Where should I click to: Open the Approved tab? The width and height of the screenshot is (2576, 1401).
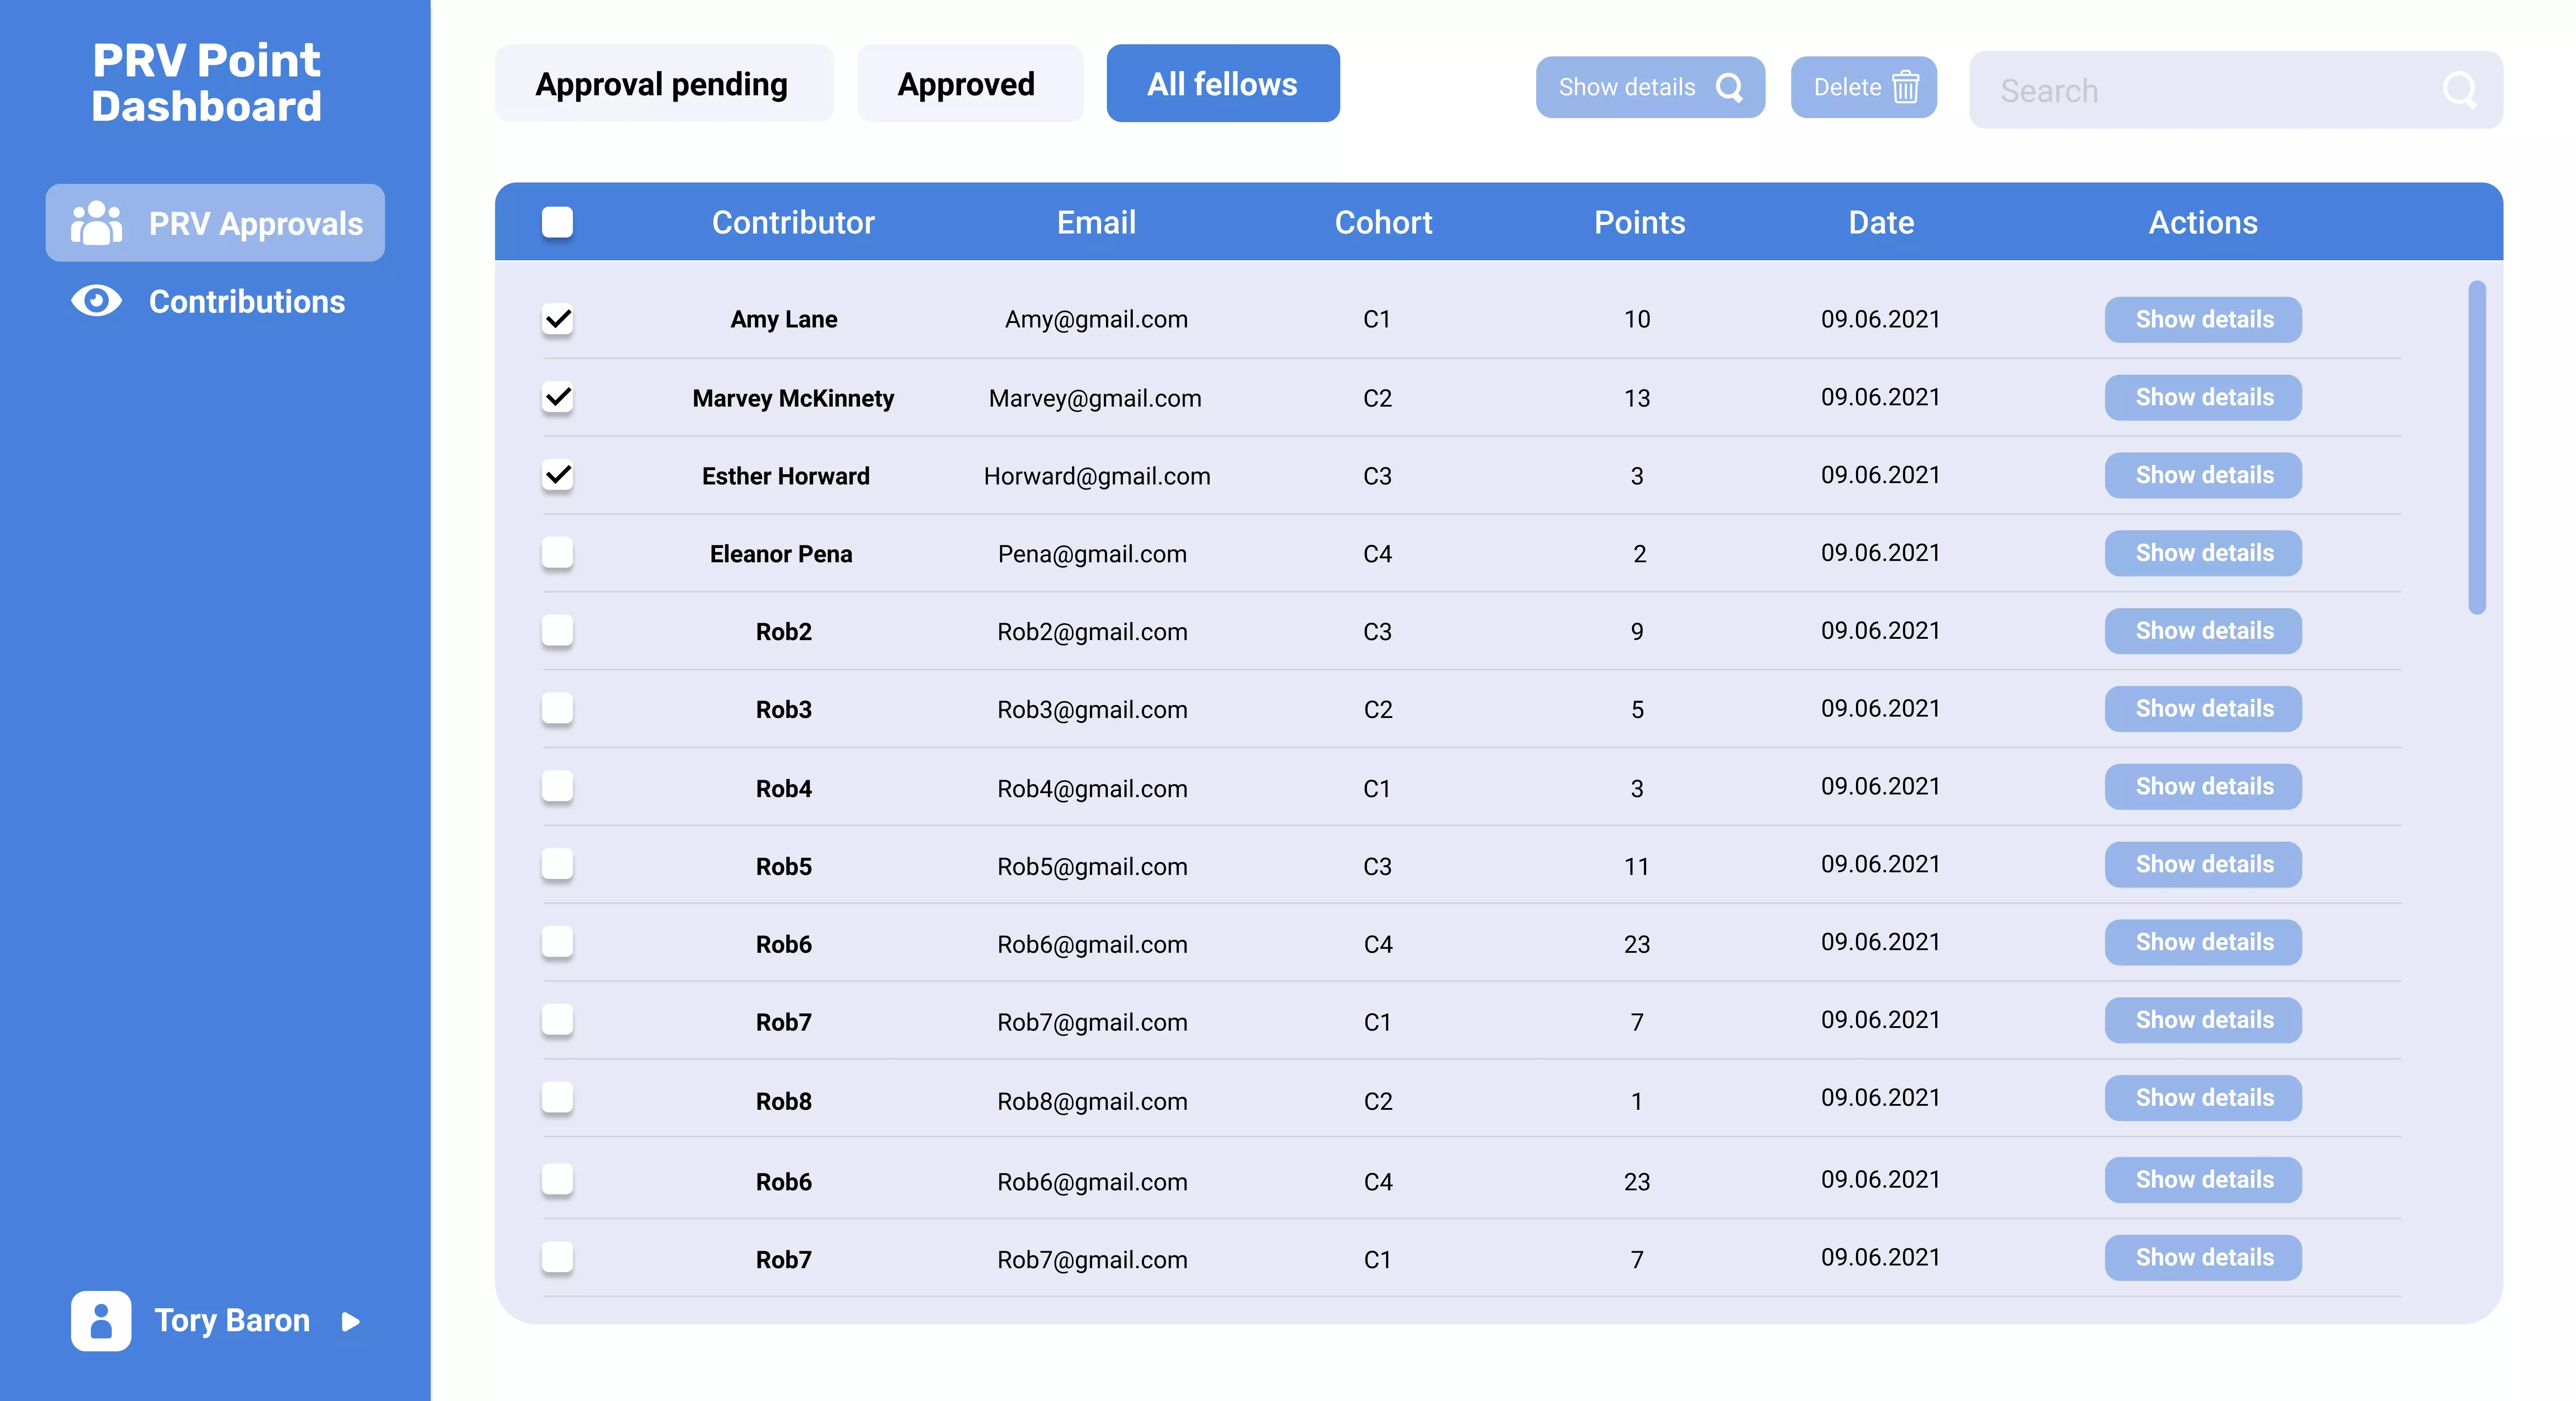click(x=966, y=84)
